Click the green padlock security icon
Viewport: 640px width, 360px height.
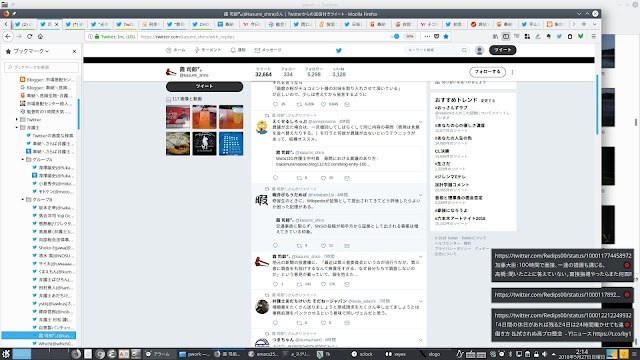click(x=97, y=37)
